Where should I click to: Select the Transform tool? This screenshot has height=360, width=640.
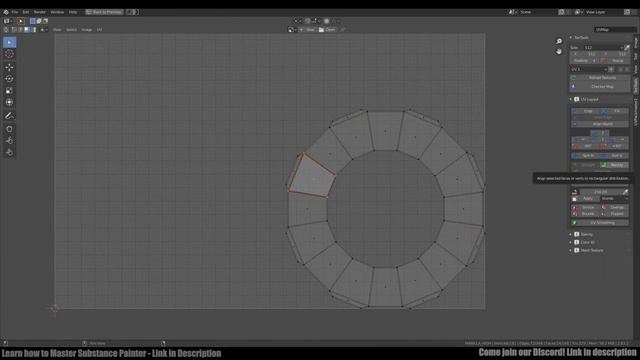pyautogui.click(x=9, y=102)
